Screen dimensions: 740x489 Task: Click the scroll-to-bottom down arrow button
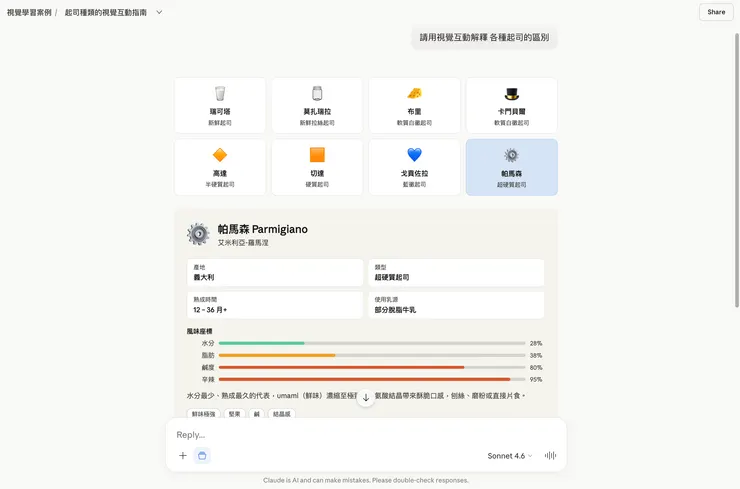click(x=366, y=397)
